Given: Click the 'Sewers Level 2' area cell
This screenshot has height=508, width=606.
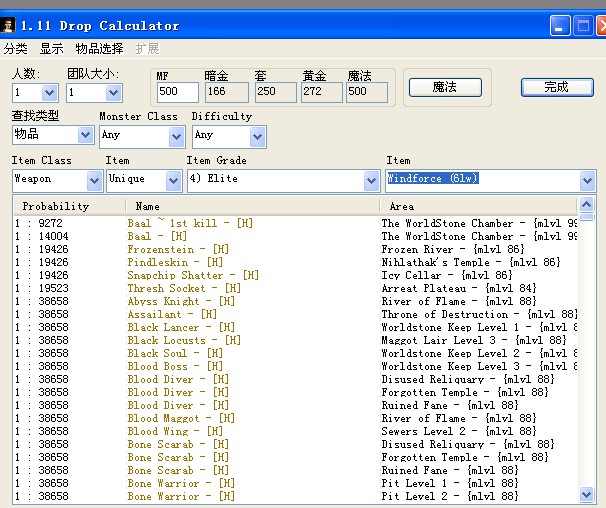Looking at the screenshot, I should click(459, 431).
